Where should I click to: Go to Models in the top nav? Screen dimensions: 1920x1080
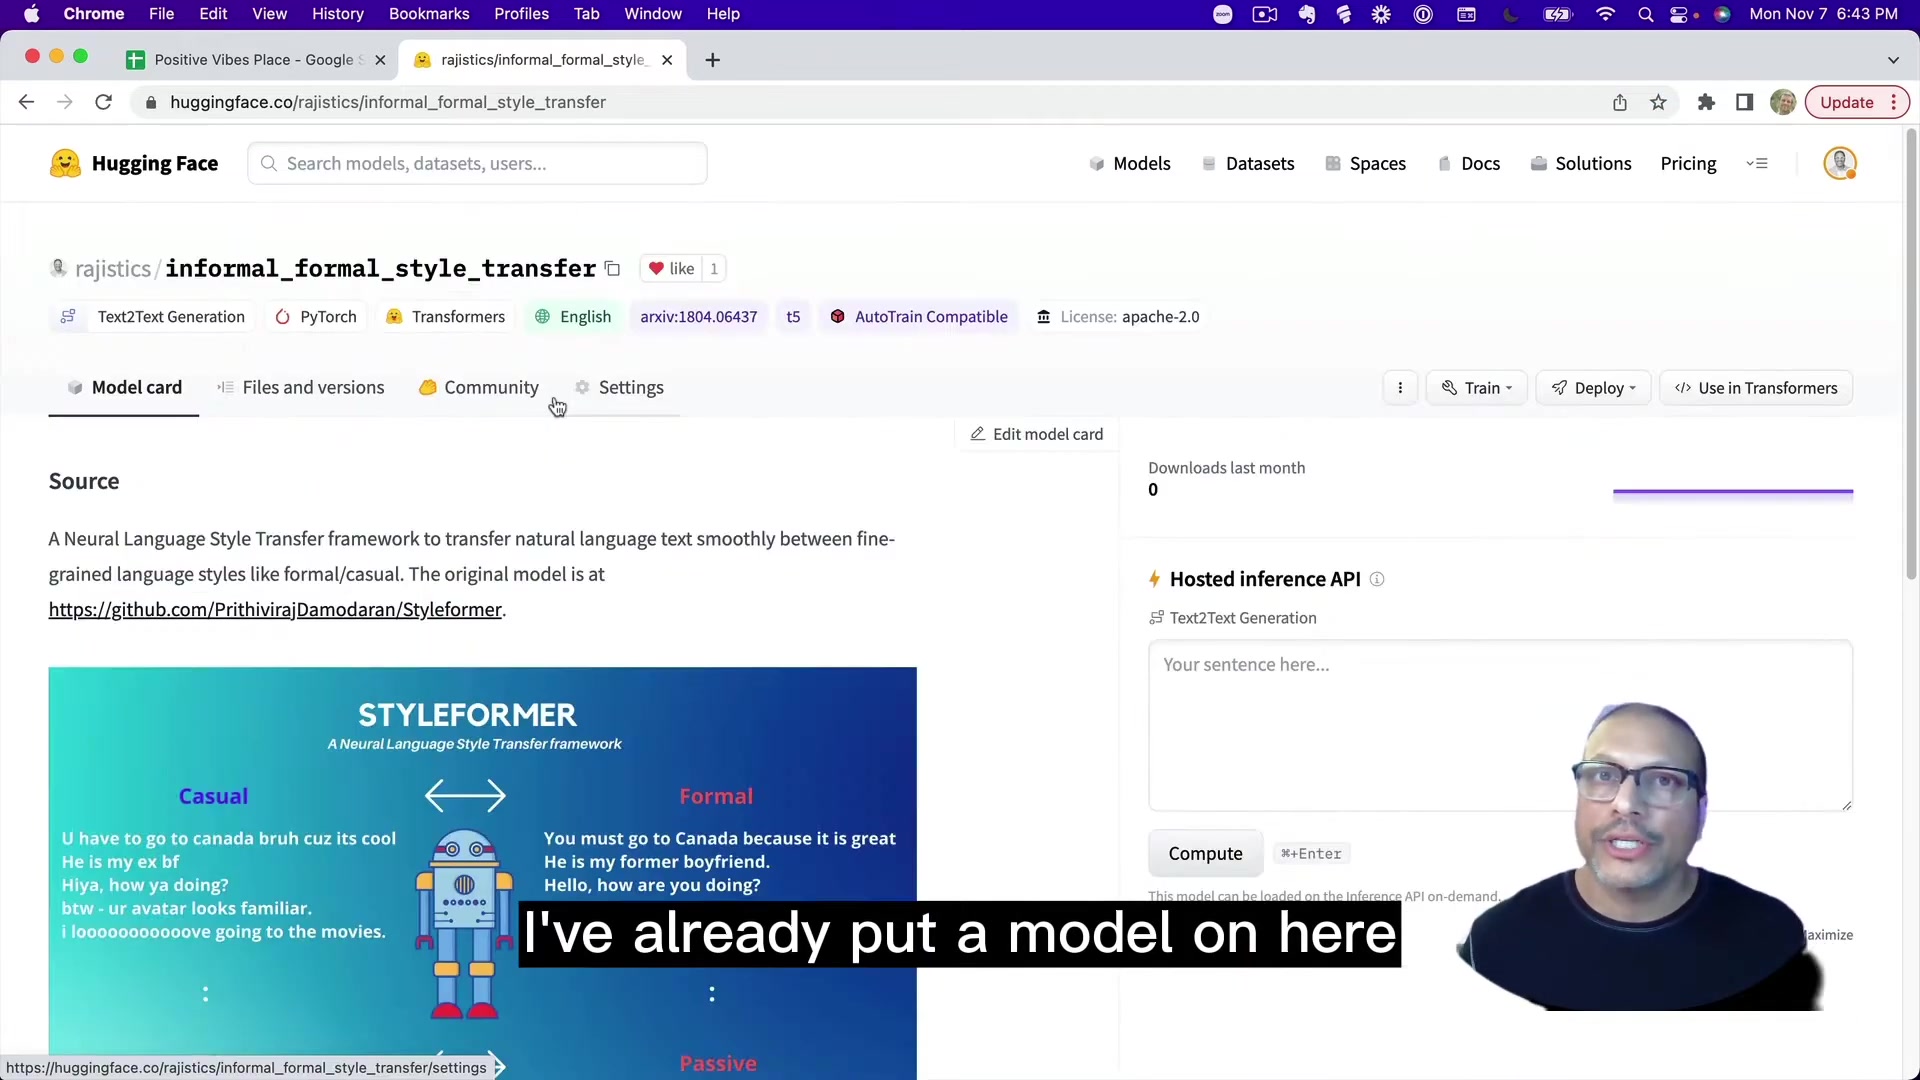[x=1130, y=164]
